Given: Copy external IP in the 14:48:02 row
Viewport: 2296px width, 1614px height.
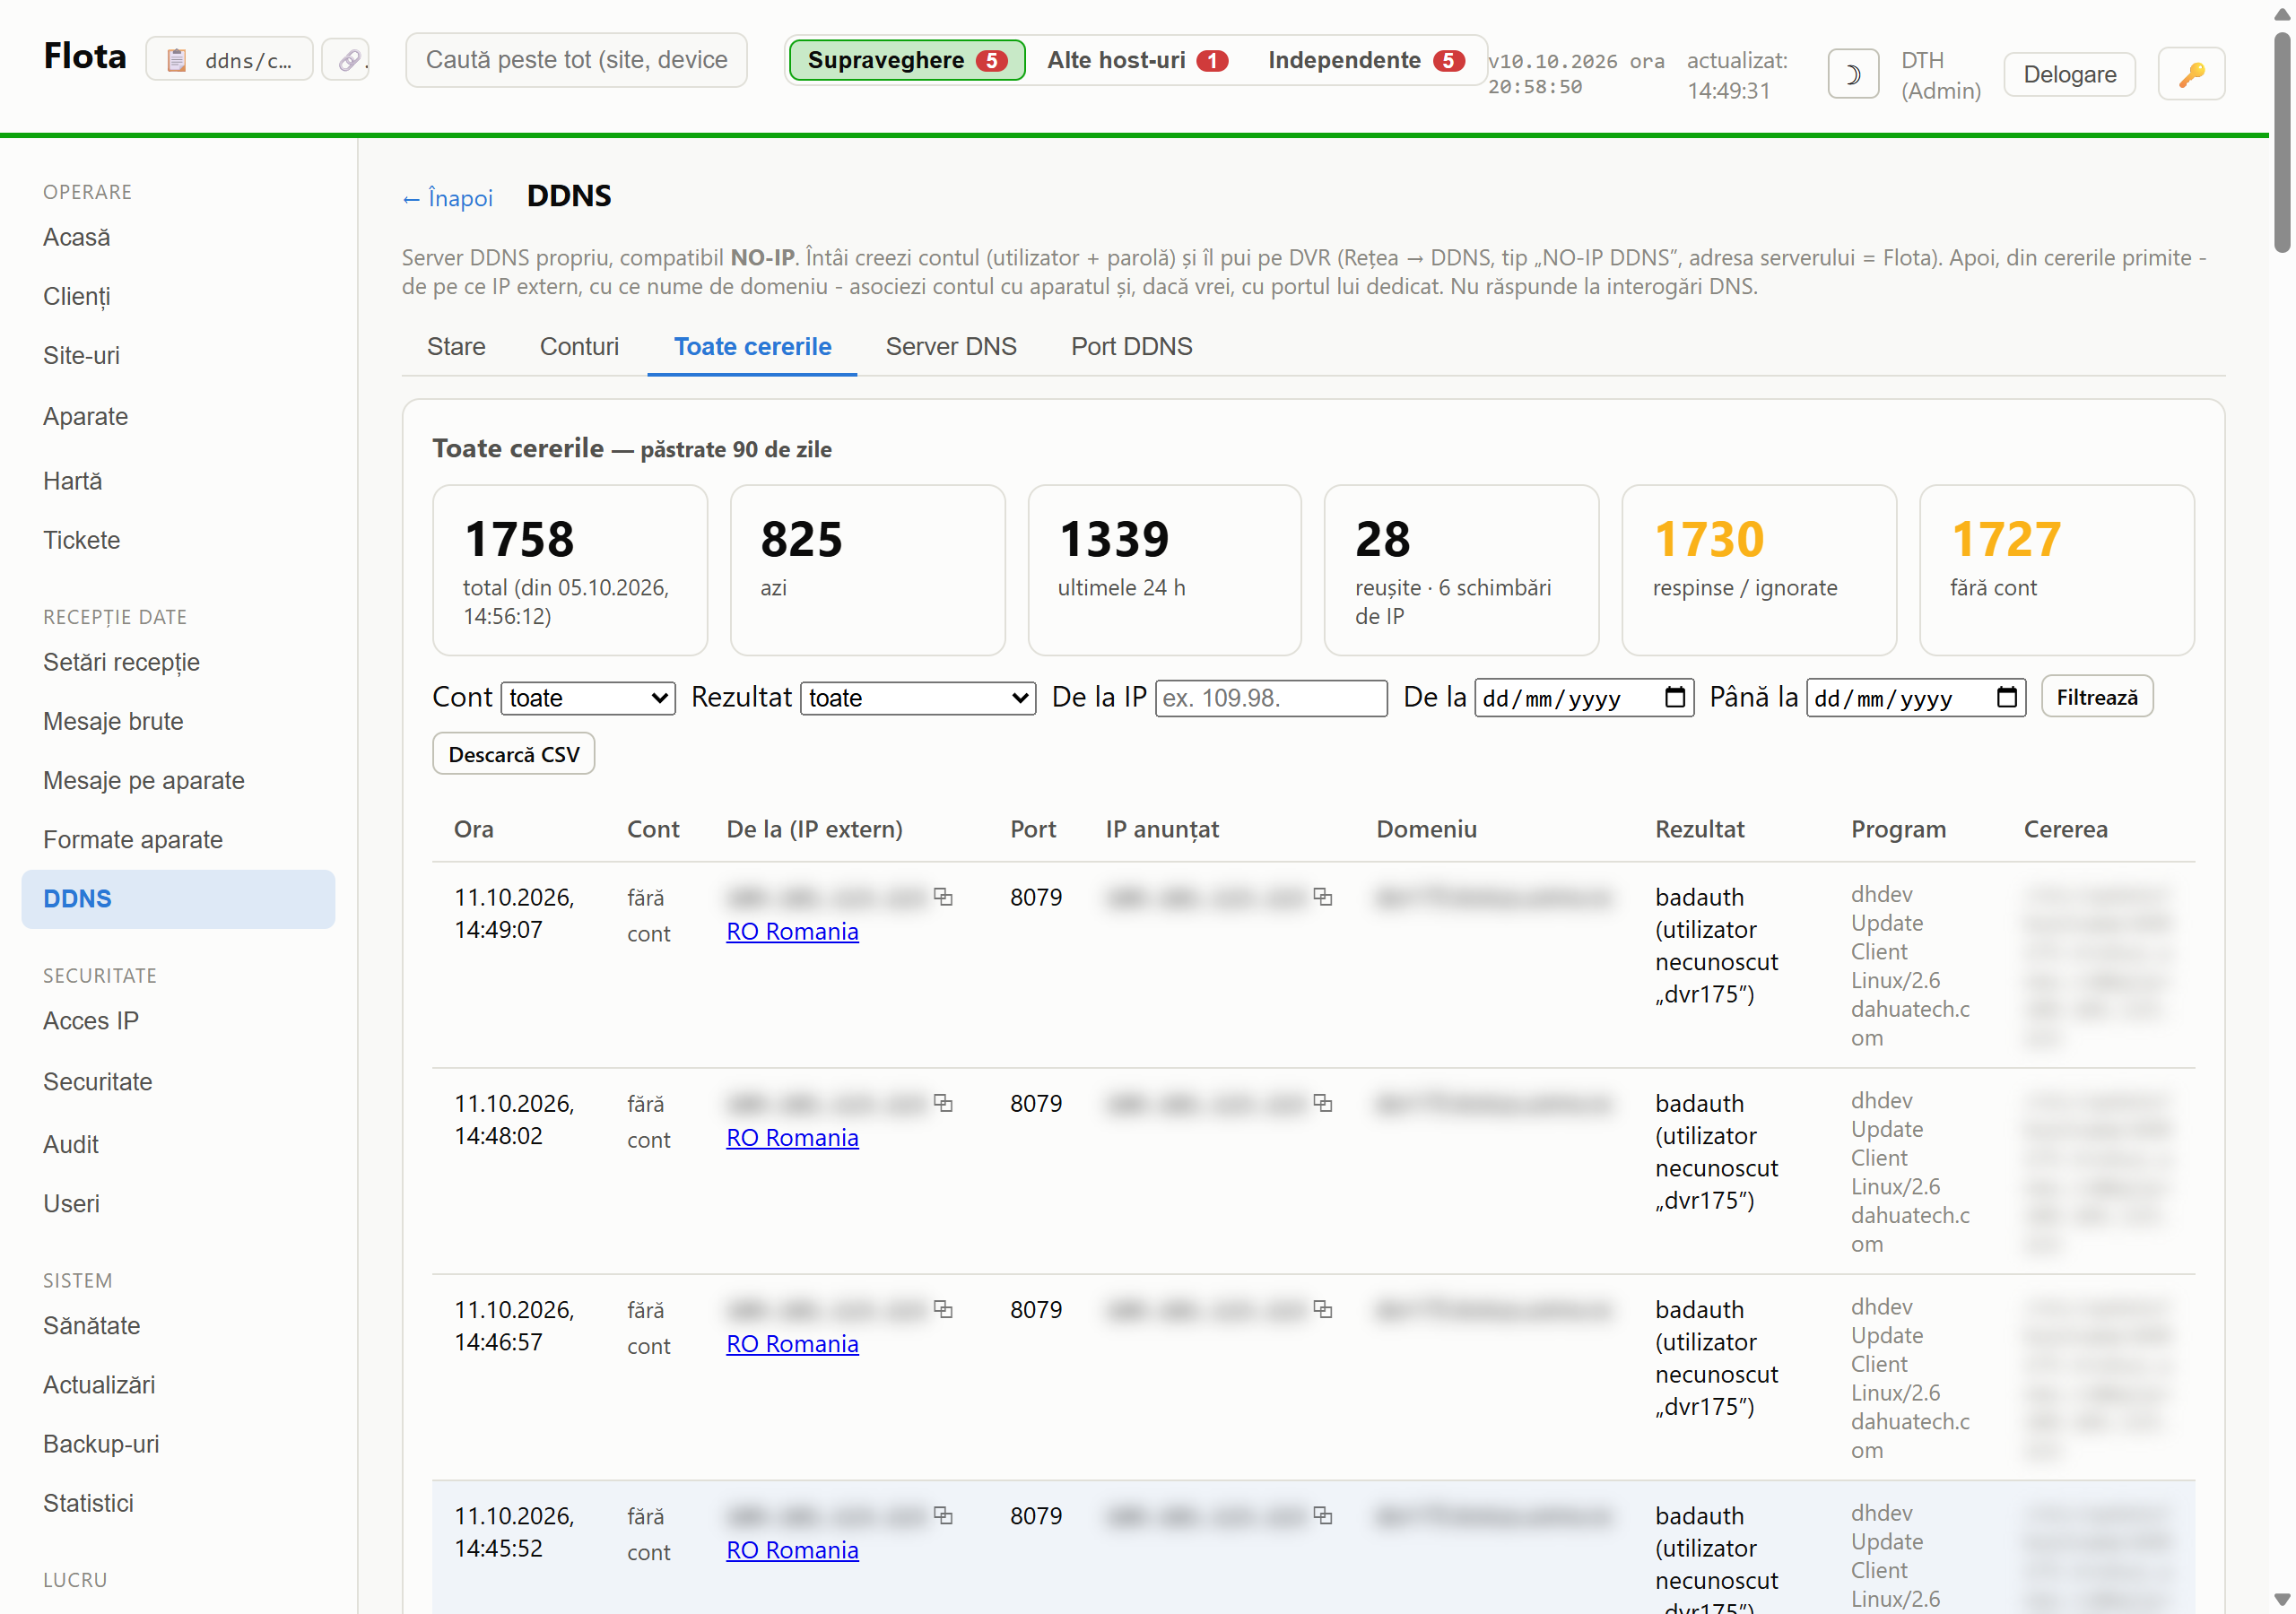Looking at the screenshot, I should (x=943, y=1102).
